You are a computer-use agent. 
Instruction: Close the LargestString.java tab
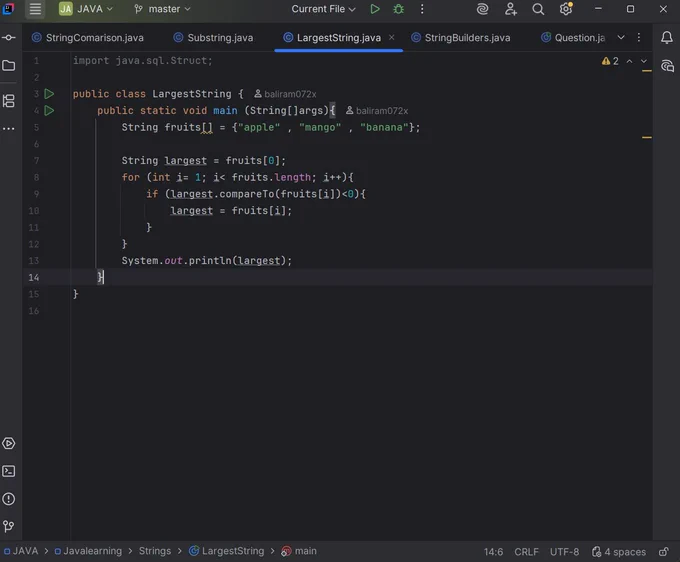point(392,37)
